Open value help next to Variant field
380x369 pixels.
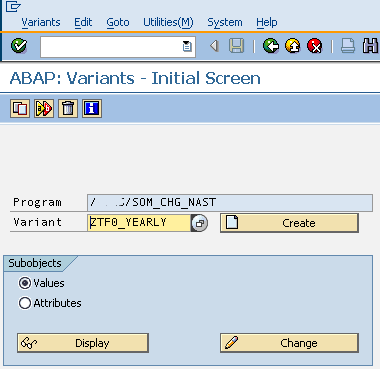(200, 223)
